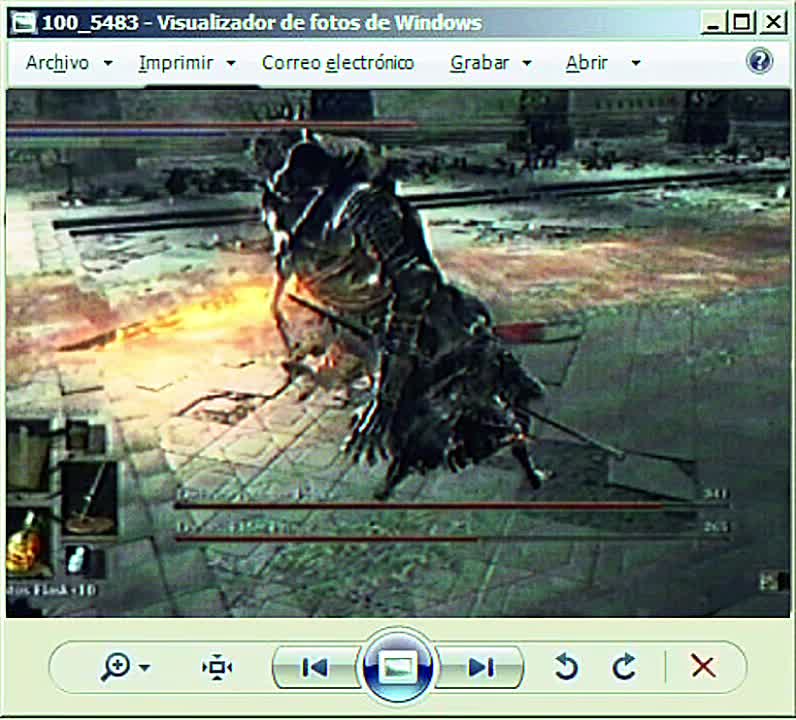This screenshot has height=720, width=796.
Task: Click the magnifier zoom icon
Action: (115, 667)
